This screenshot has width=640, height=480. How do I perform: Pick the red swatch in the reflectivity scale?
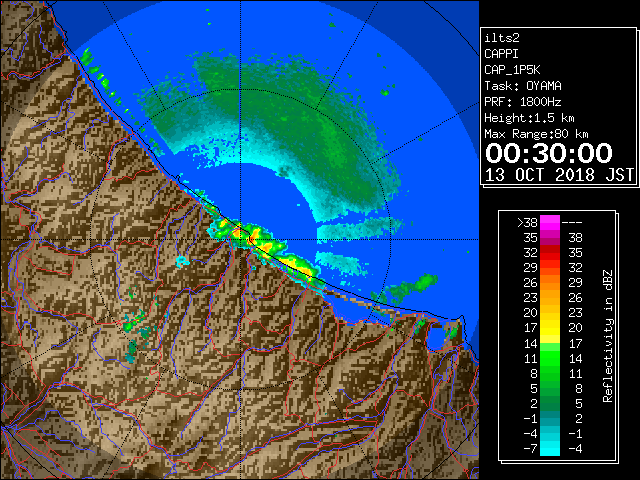550,253
